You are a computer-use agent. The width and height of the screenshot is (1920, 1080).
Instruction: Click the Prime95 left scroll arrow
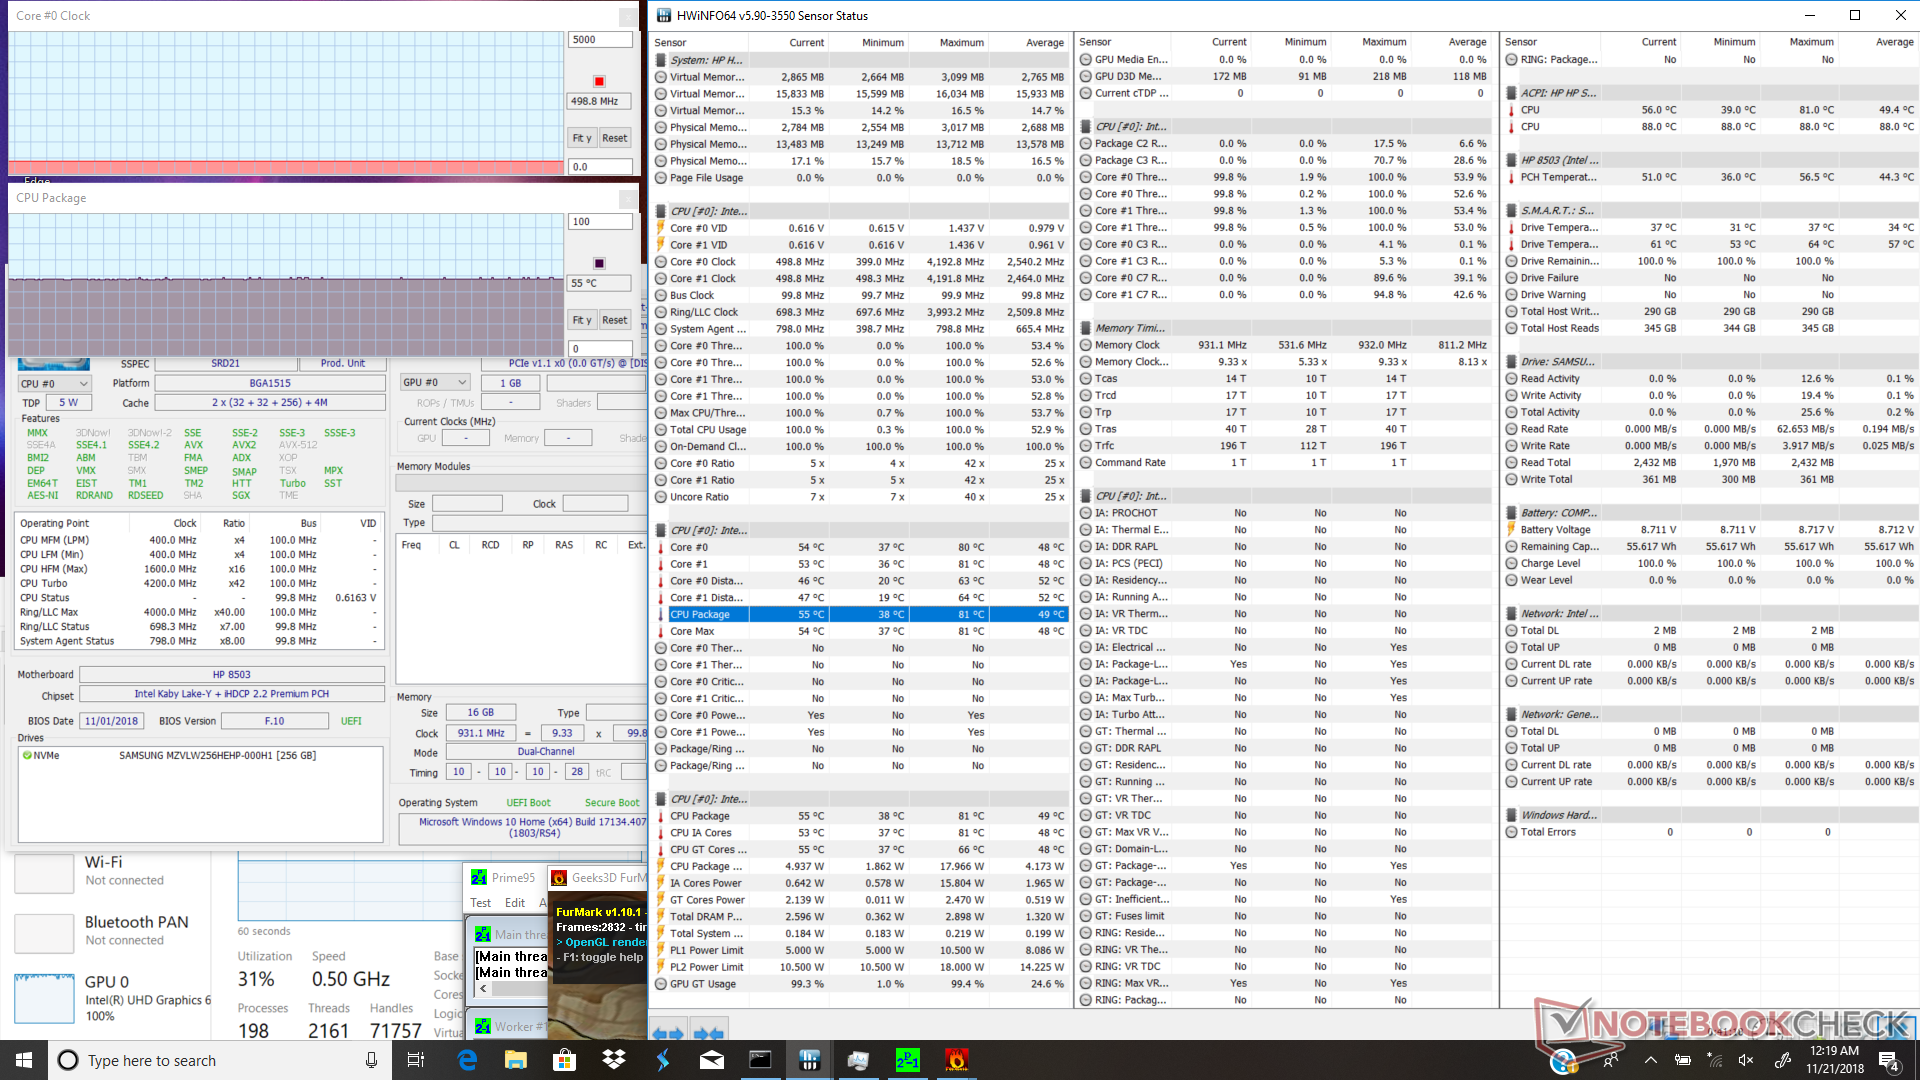click(x=483, y=989)
